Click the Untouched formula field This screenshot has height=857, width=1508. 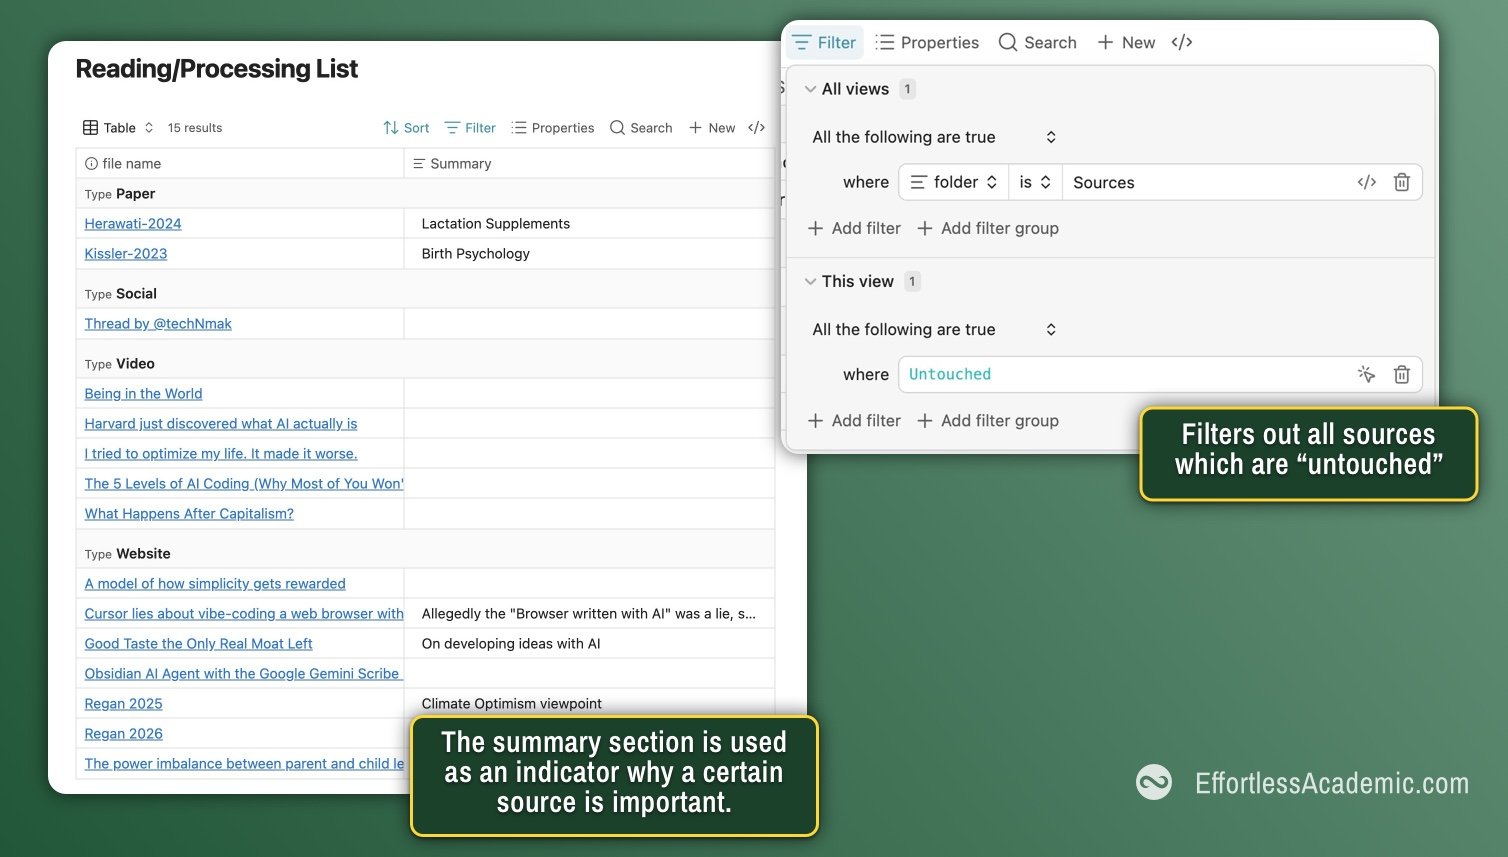pyautogui.click(x=1124, y=374)
